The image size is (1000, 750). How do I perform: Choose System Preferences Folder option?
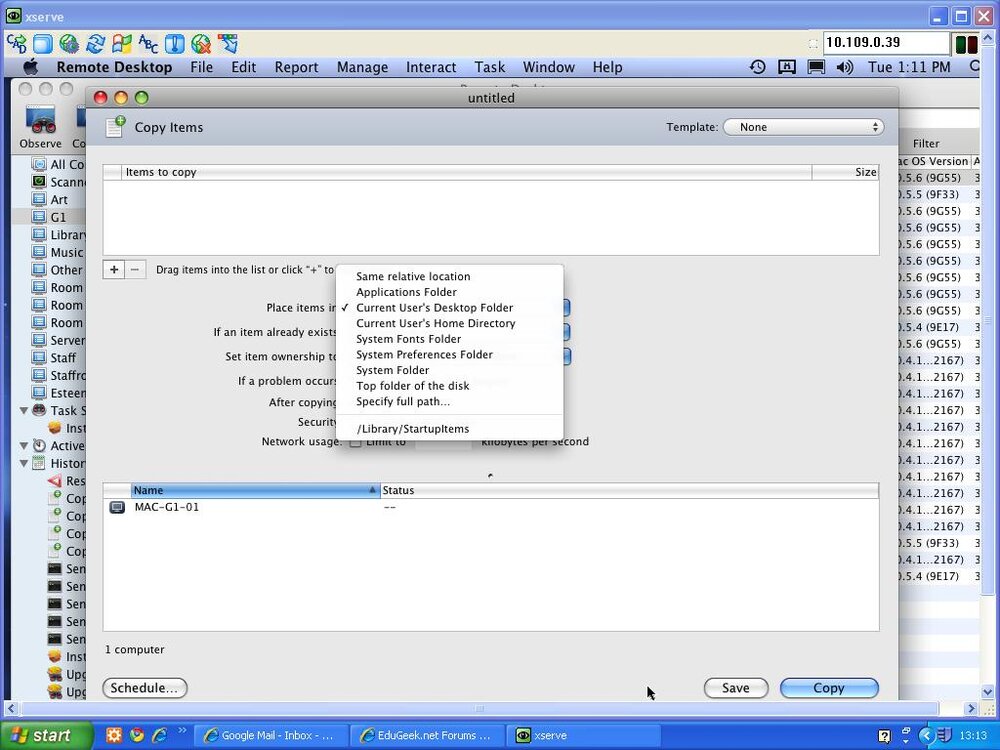[x=450, y=355]
